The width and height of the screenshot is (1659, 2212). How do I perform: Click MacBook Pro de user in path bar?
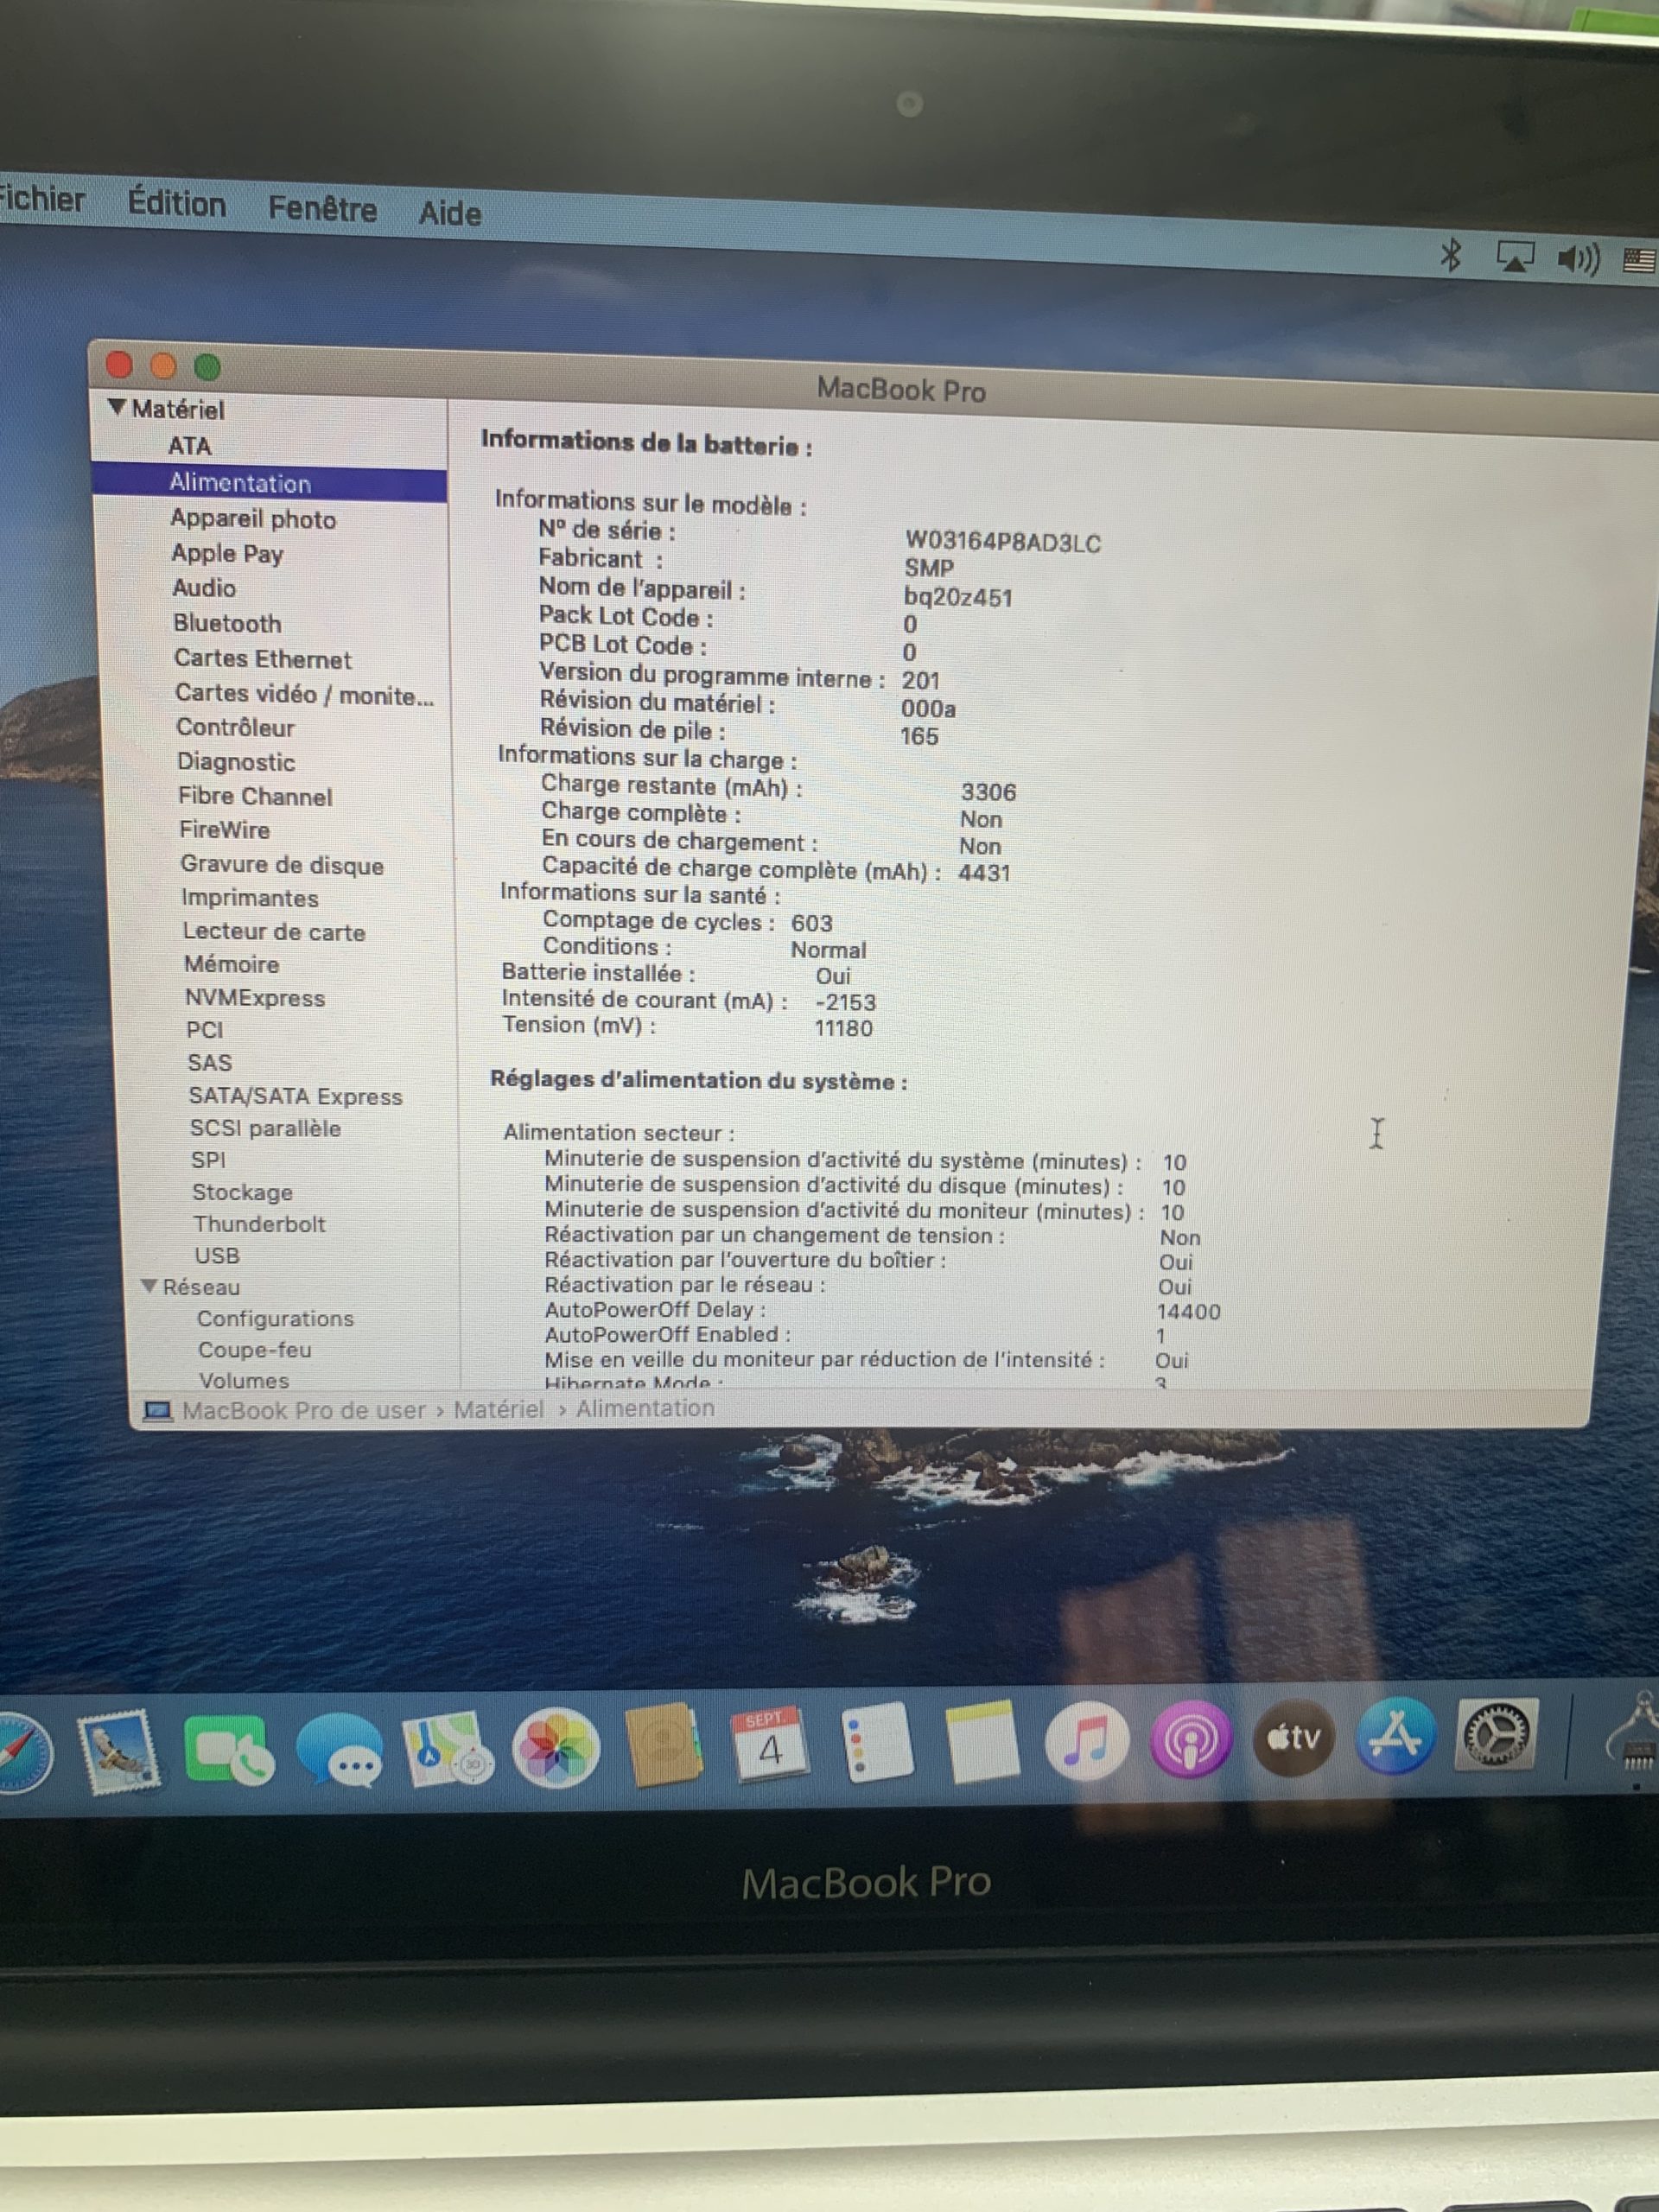pyautogui.click(x=303, y=1410)
